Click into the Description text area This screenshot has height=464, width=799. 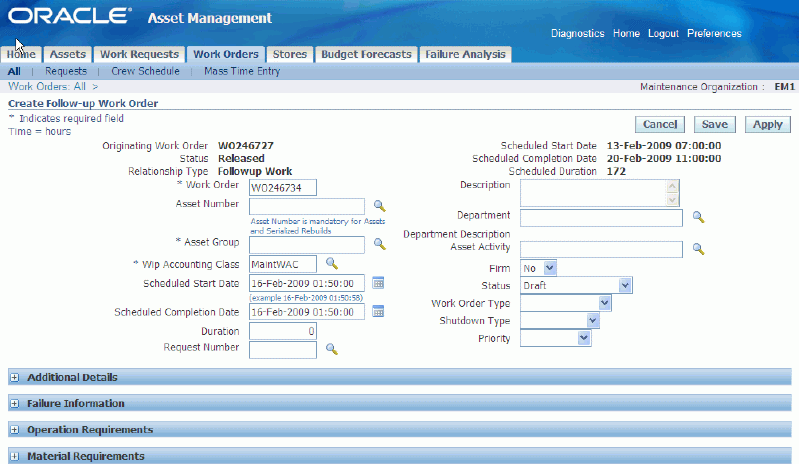[x=593, y=193]
